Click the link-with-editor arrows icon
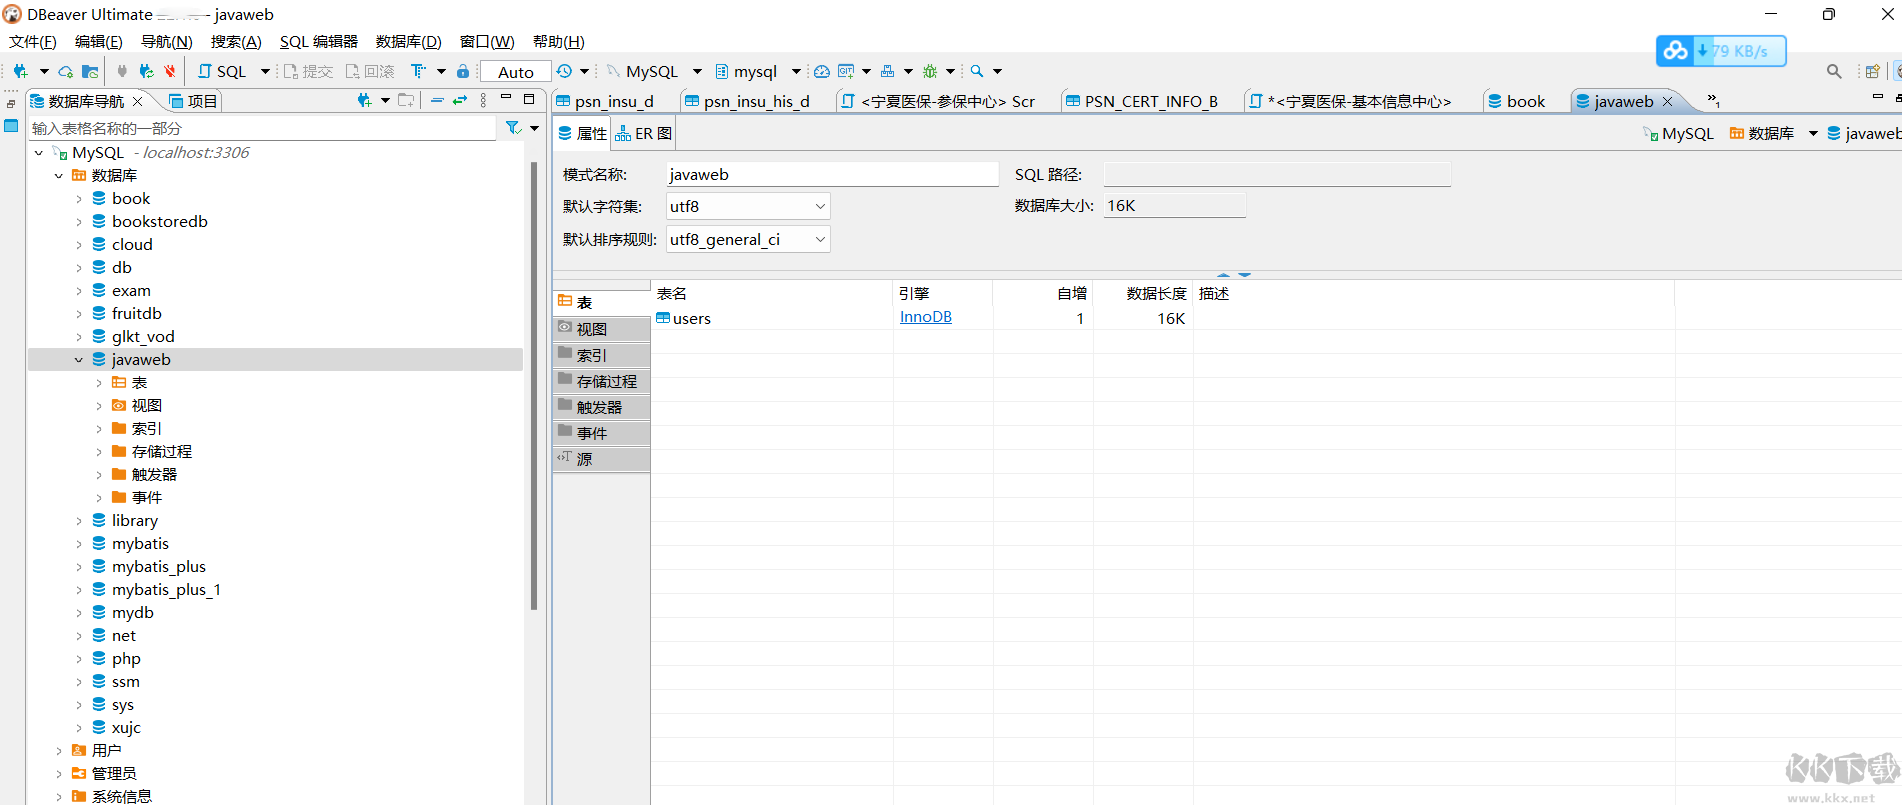The width and height of the screenshot is (1902, 805). pyautogui.click(x=460, y=100)
